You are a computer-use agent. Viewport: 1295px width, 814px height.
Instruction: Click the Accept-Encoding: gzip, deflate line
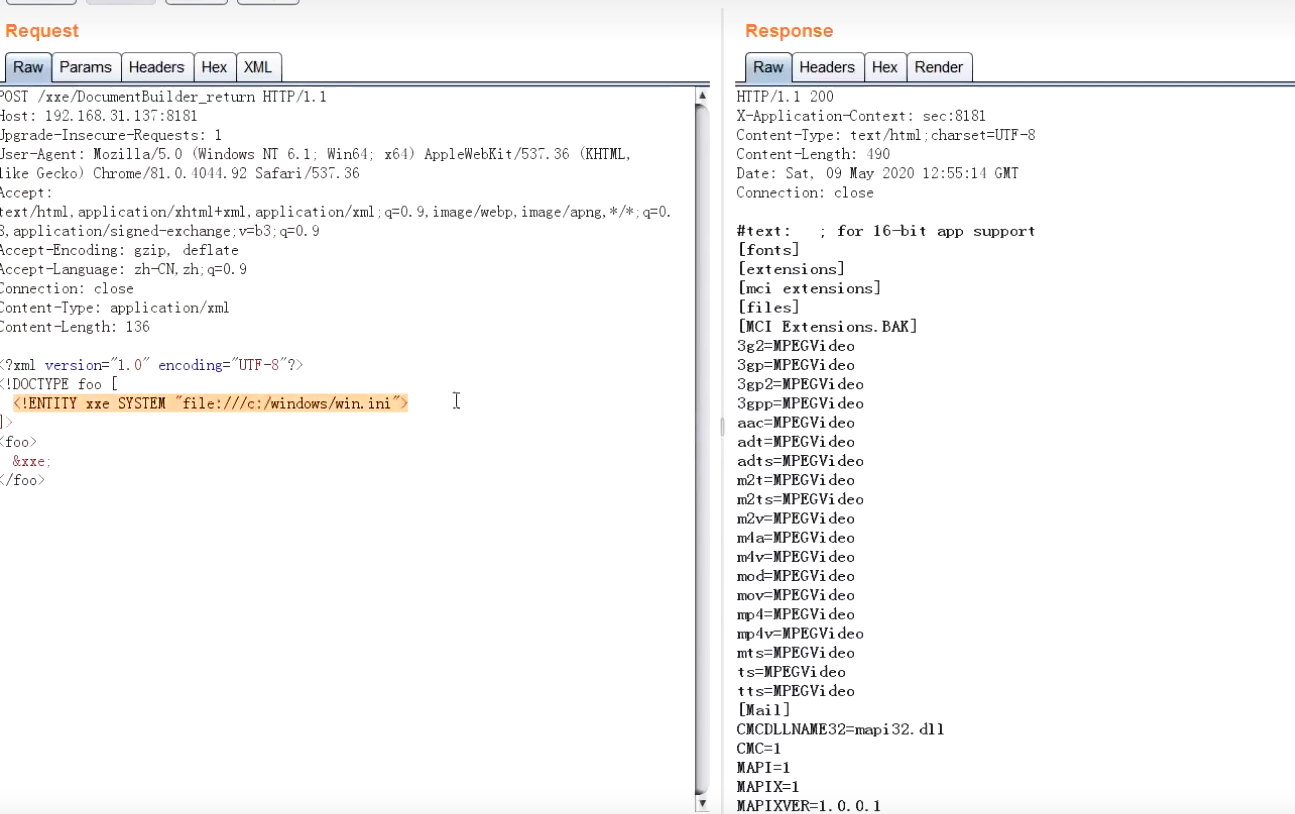point(119,250)
